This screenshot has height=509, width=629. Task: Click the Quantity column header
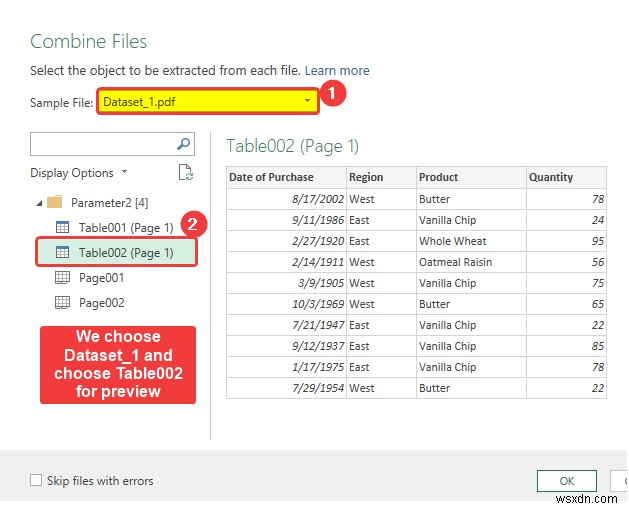566,177
